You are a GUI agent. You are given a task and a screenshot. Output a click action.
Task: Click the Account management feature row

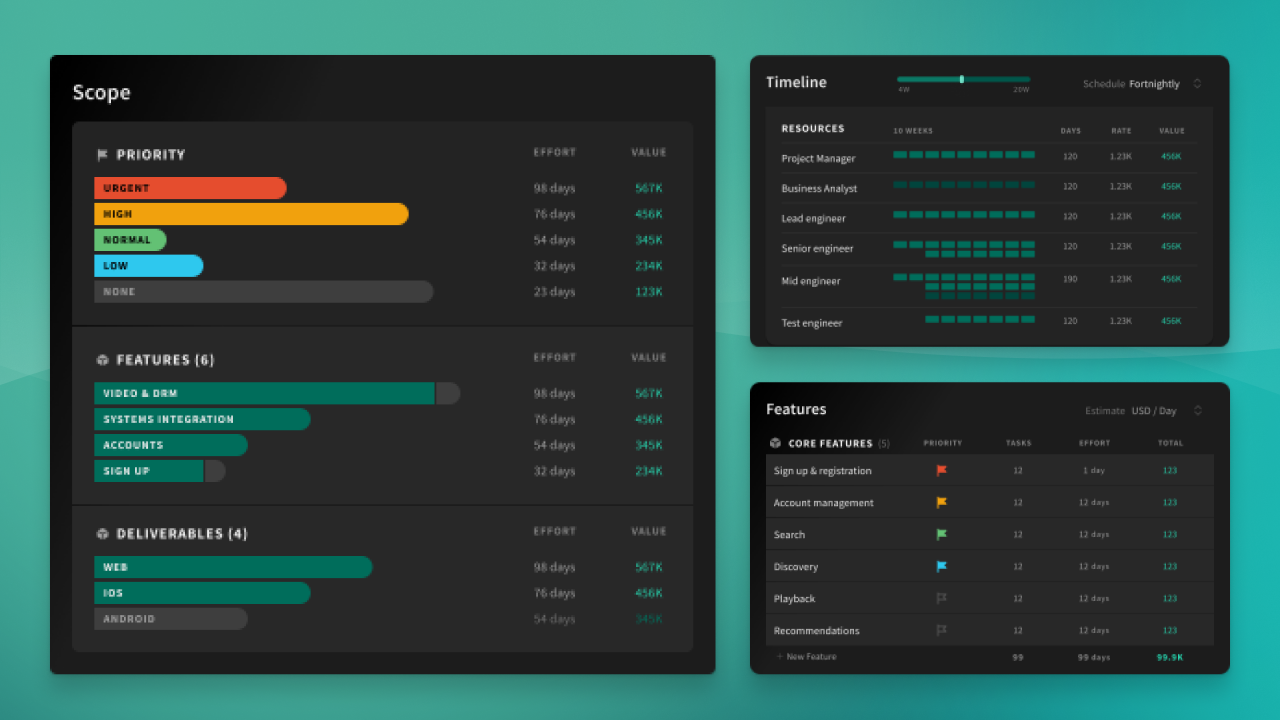pyautogui.click(x=990, y=502)
